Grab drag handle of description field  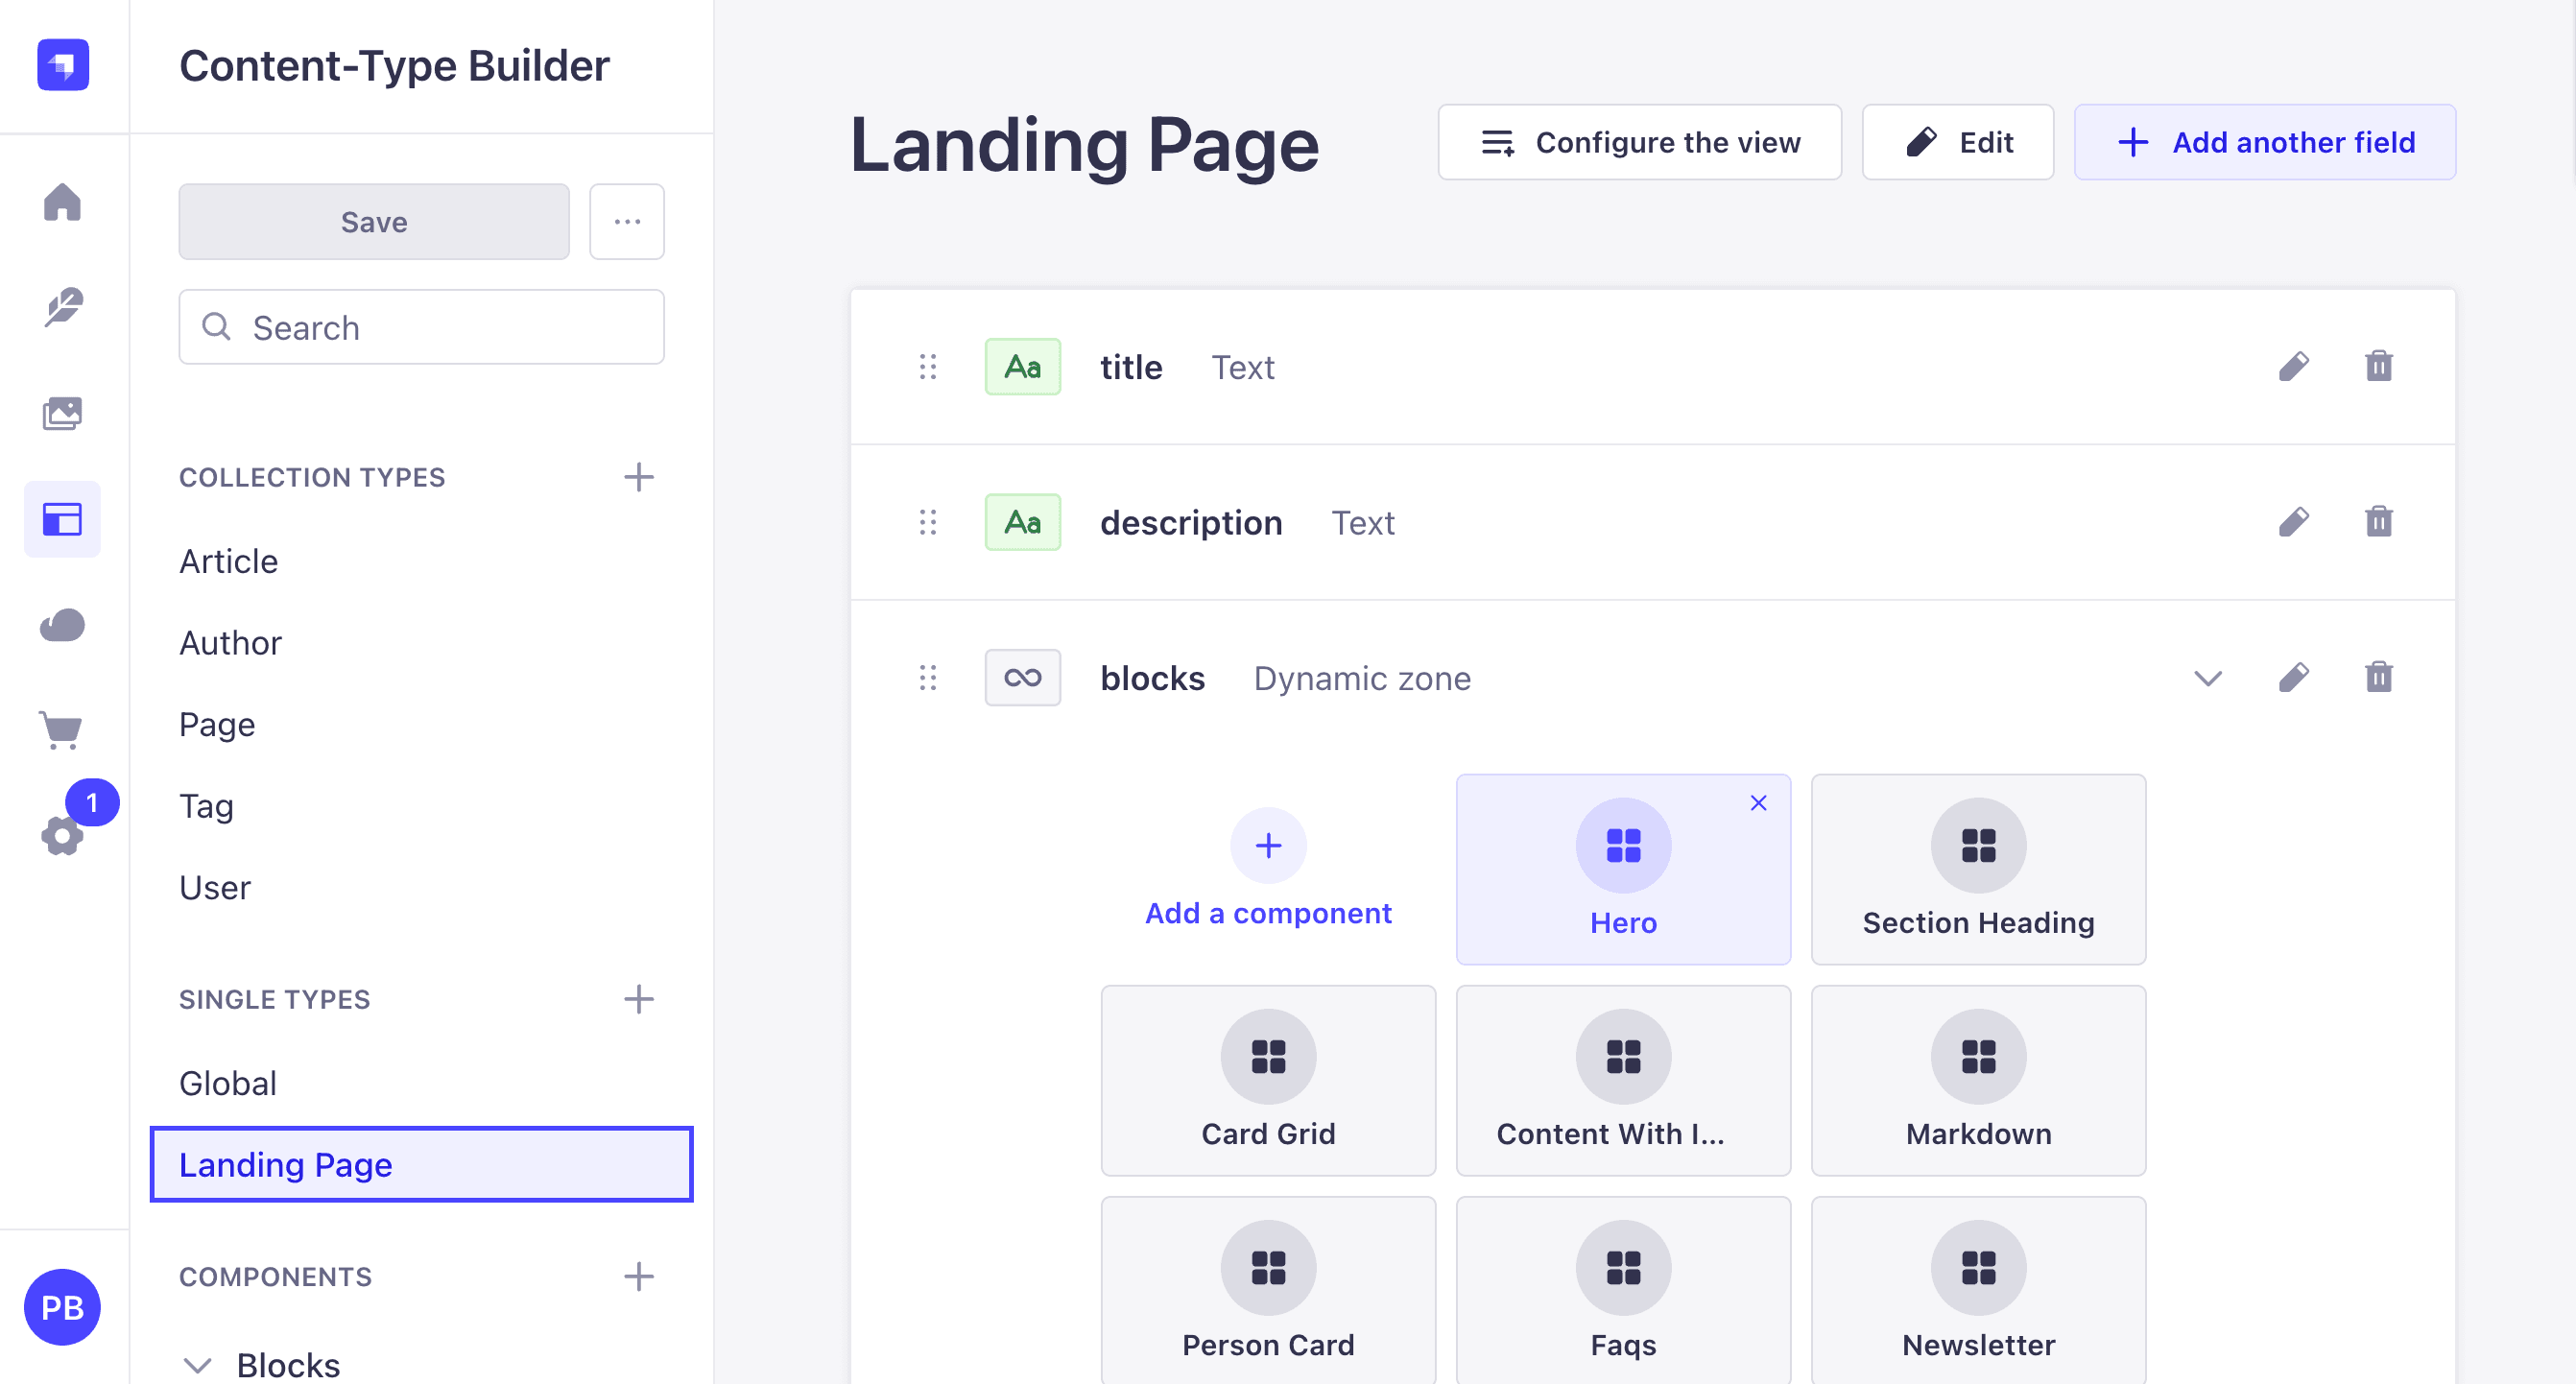point(928,522)
